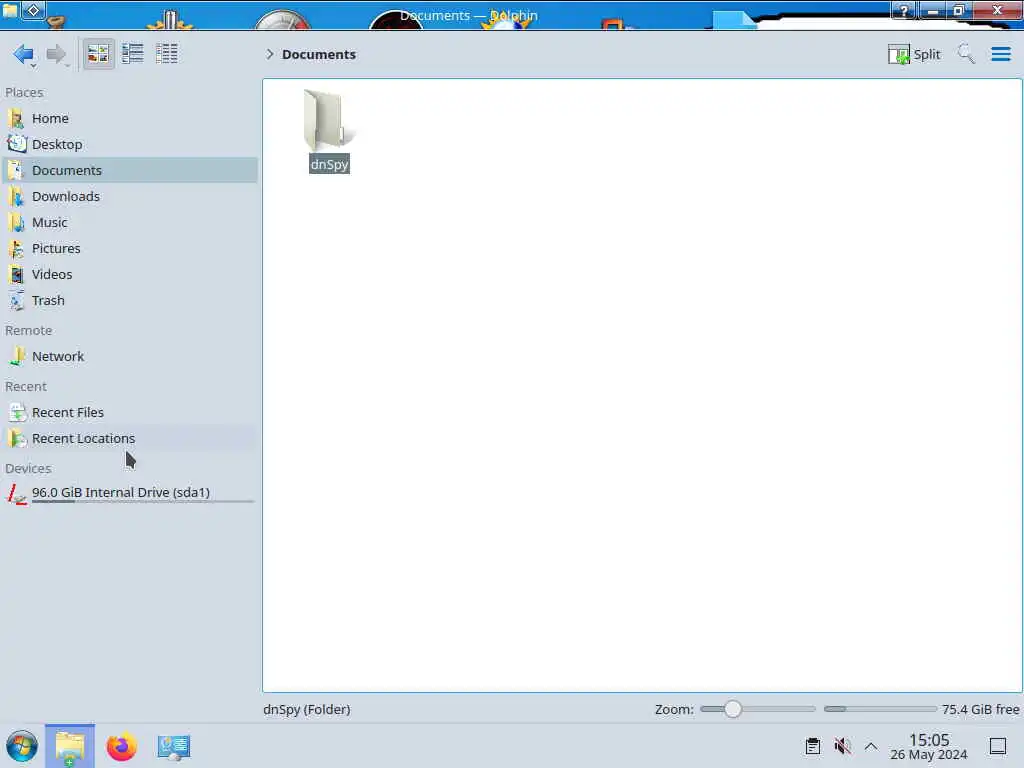Expand hidden tray icons arrow
This screenshot has width=1024, height=768.
871,746
